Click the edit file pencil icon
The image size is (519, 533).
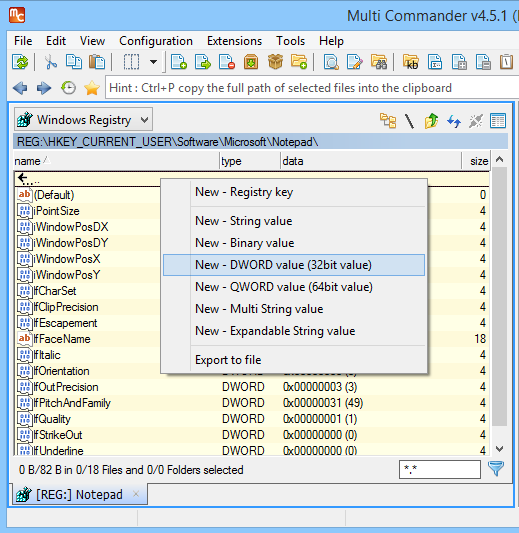(x=355, y=62)
